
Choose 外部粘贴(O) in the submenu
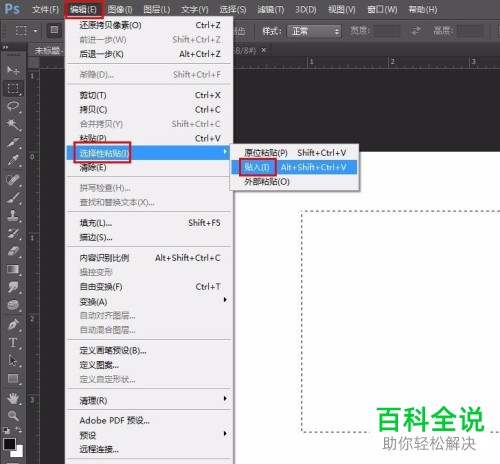pos(294,182)
